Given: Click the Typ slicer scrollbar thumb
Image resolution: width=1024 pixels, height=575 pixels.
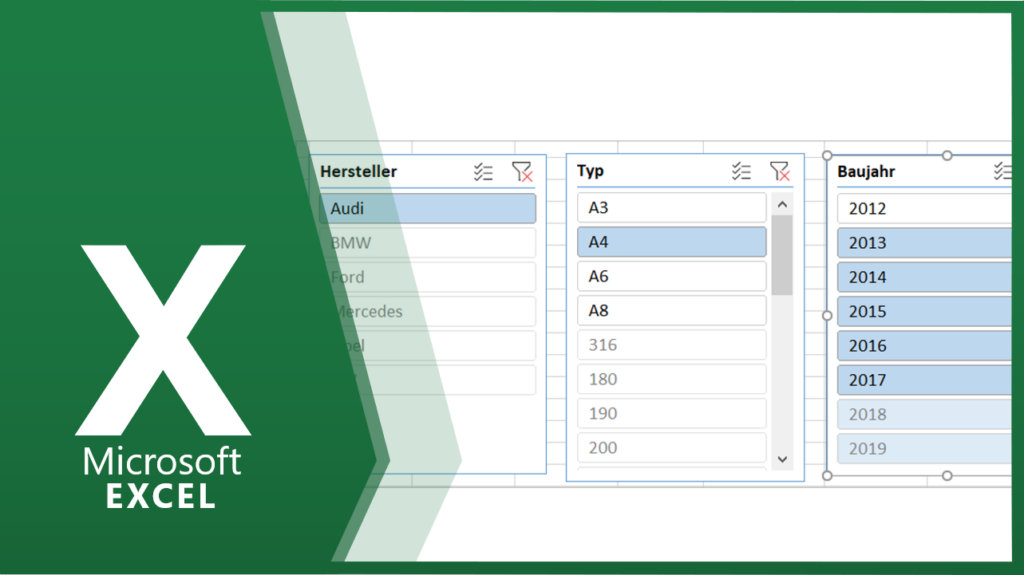Looking at the screenshot, I should pyautogui.click(x=782, y=255).
